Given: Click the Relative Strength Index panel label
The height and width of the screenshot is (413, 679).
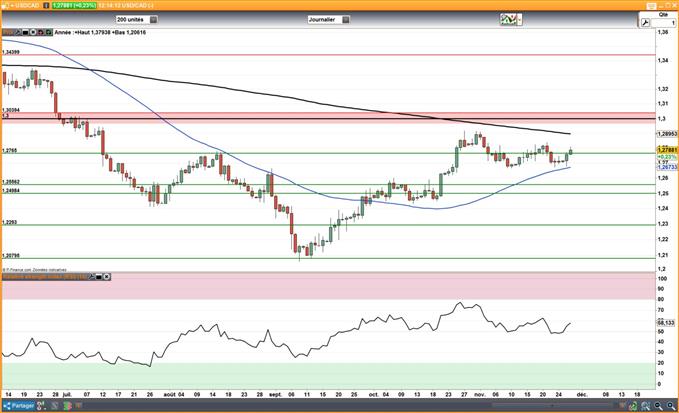Looking at the screenshot, I should [45, 276].
